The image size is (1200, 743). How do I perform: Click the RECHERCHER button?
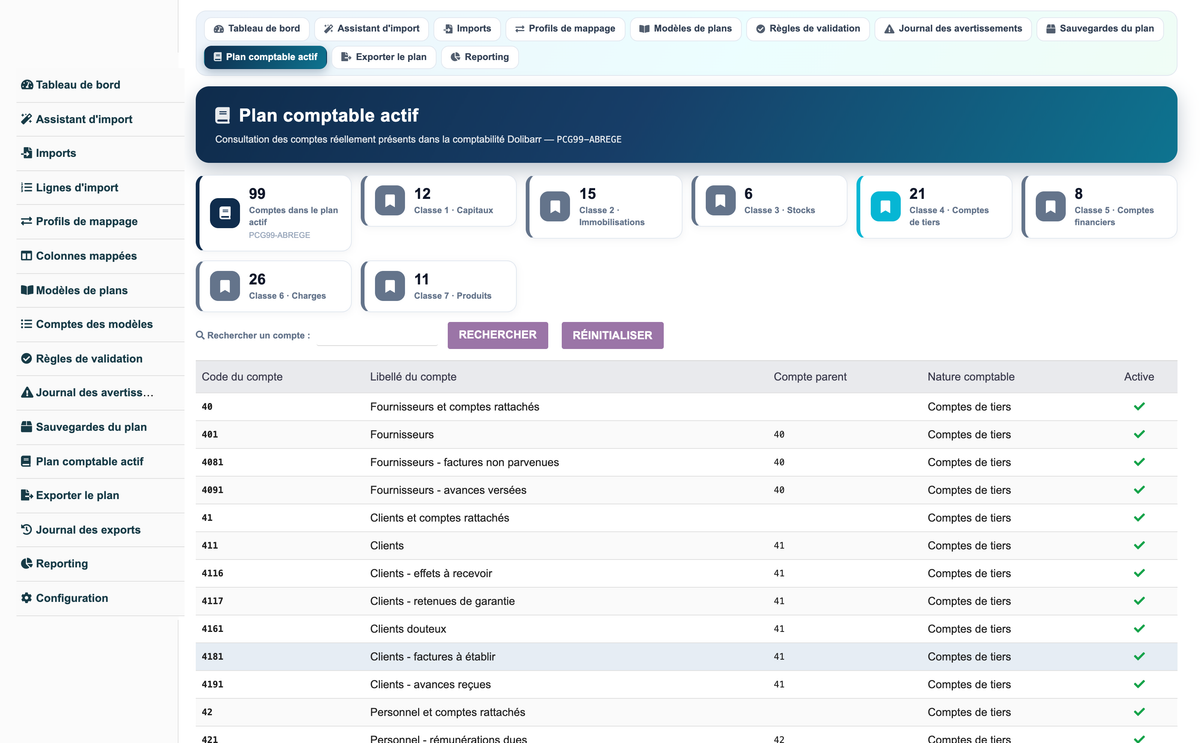[498, 335]
